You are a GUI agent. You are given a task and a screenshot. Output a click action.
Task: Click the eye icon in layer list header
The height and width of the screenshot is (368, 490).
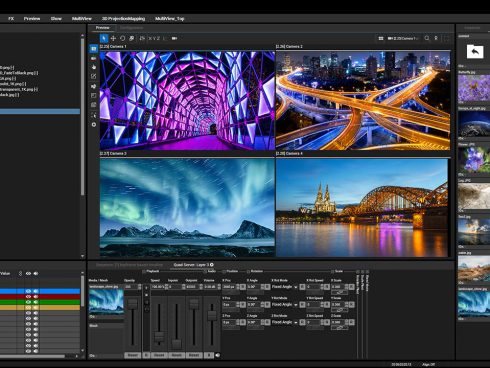[28, 273]
